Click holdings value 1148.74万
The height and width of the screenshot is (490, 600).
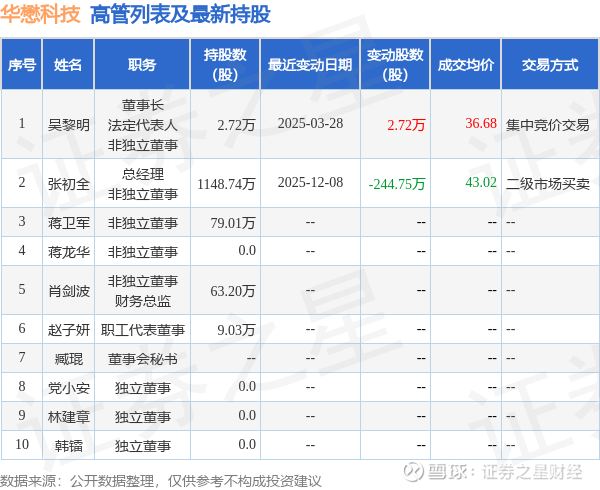[226, 184]
